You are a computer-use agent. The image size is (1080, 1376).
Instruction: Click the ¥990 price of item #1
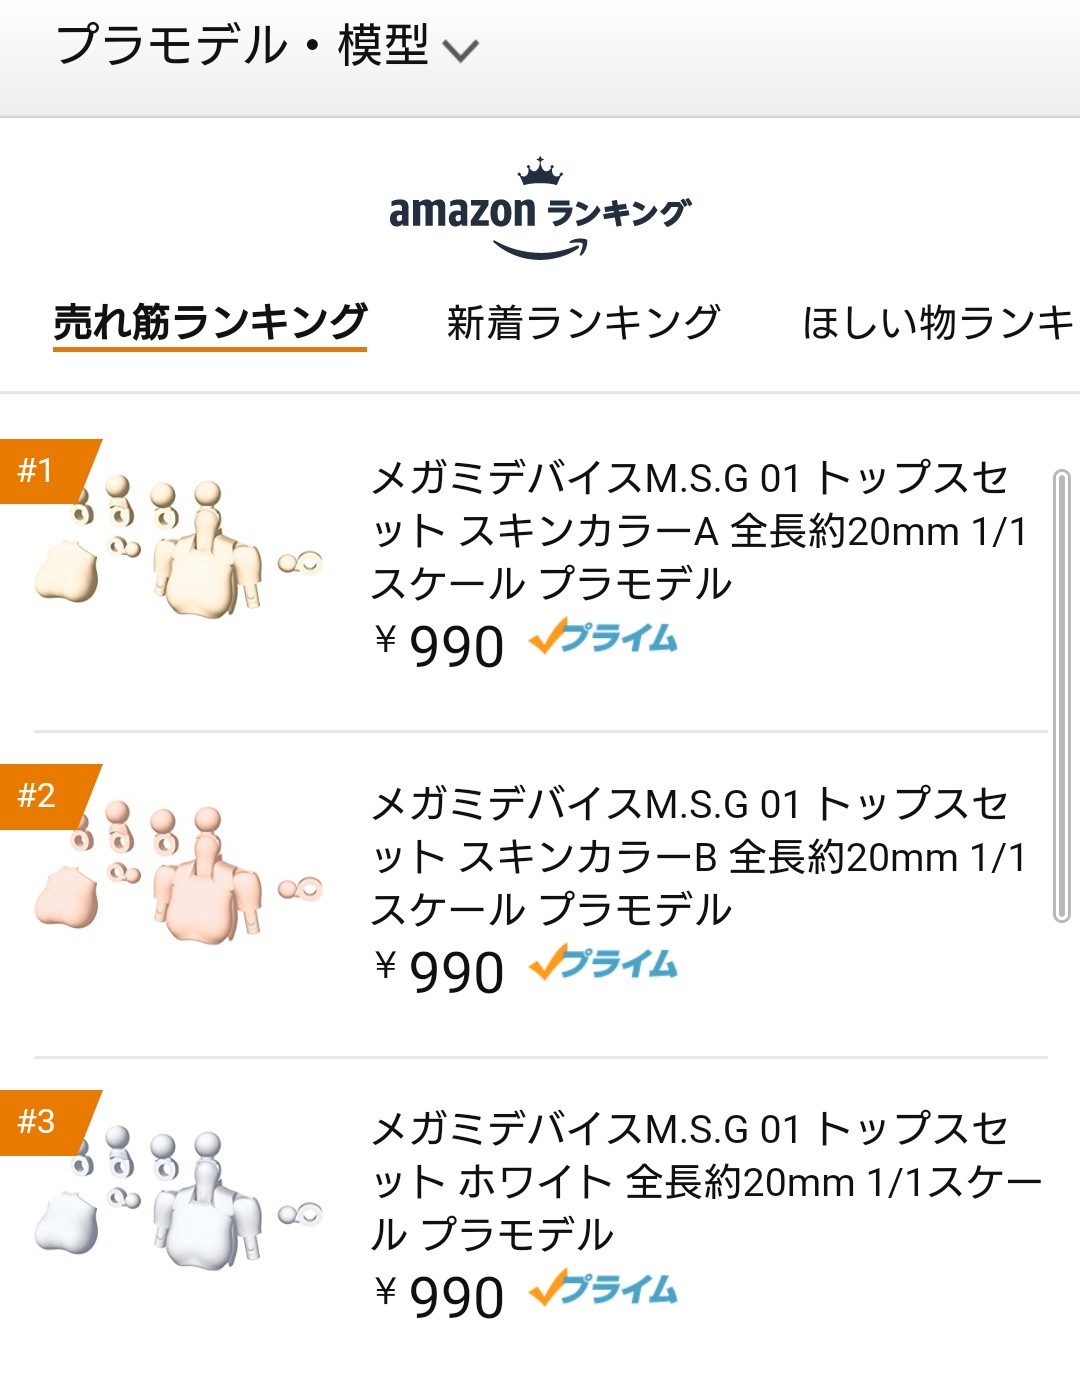click(440, 646)
